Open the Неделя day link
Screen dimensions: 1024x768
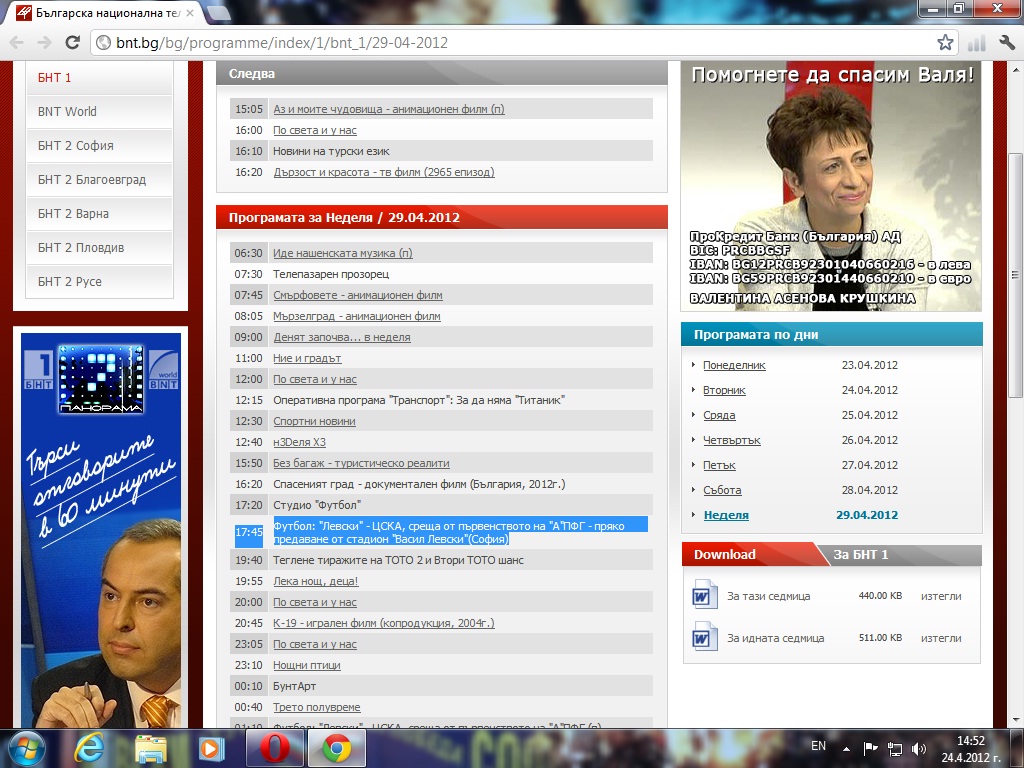[726, 515]
